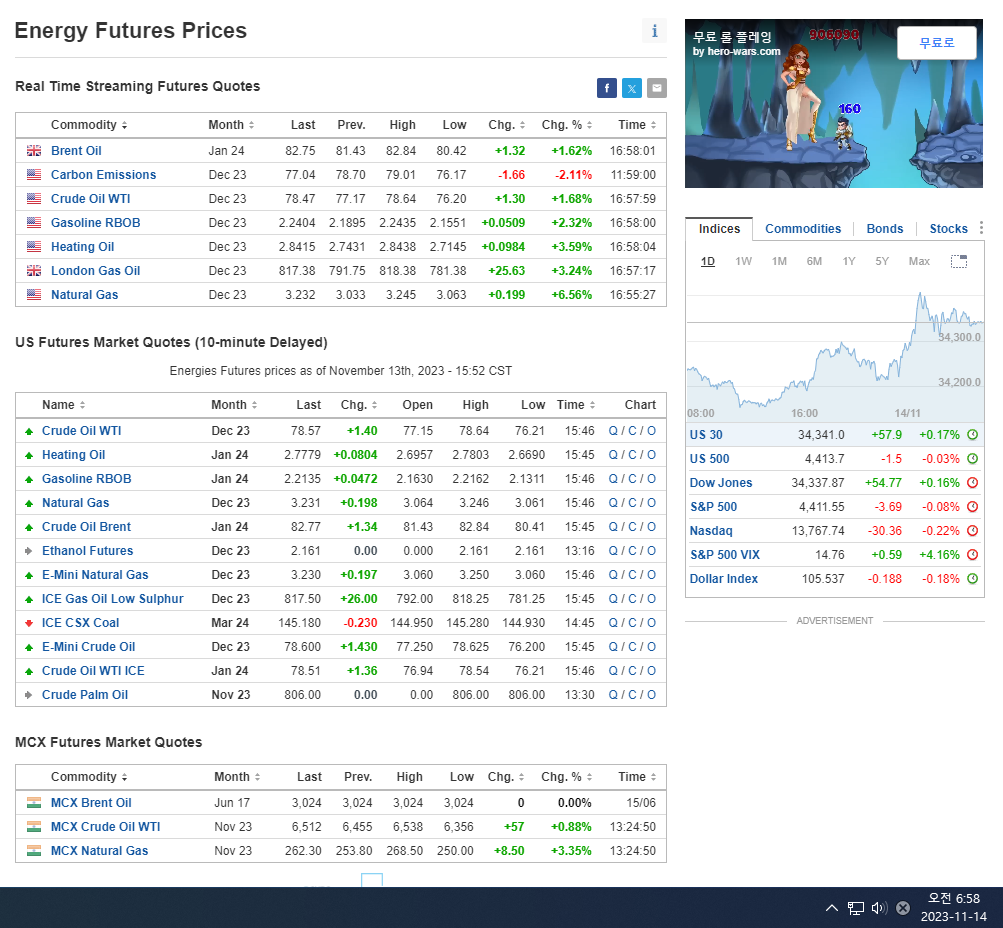Image resolution: width=1003 pixels, height=928 pixels.
Task: Open the Crude Palm Oil link
Action: pyautogui.click(x=84, y=695)
